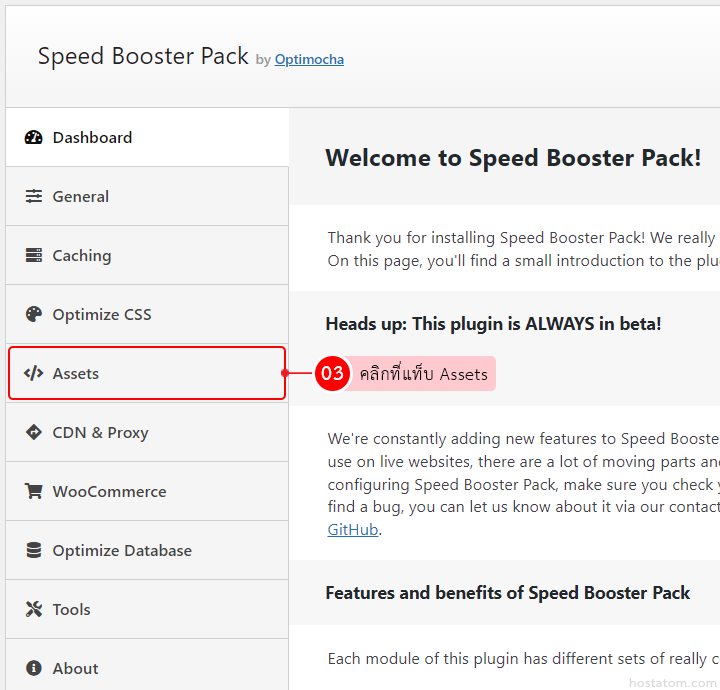
Task: Click the Tools wrench icon
Action: click(34, 610)
